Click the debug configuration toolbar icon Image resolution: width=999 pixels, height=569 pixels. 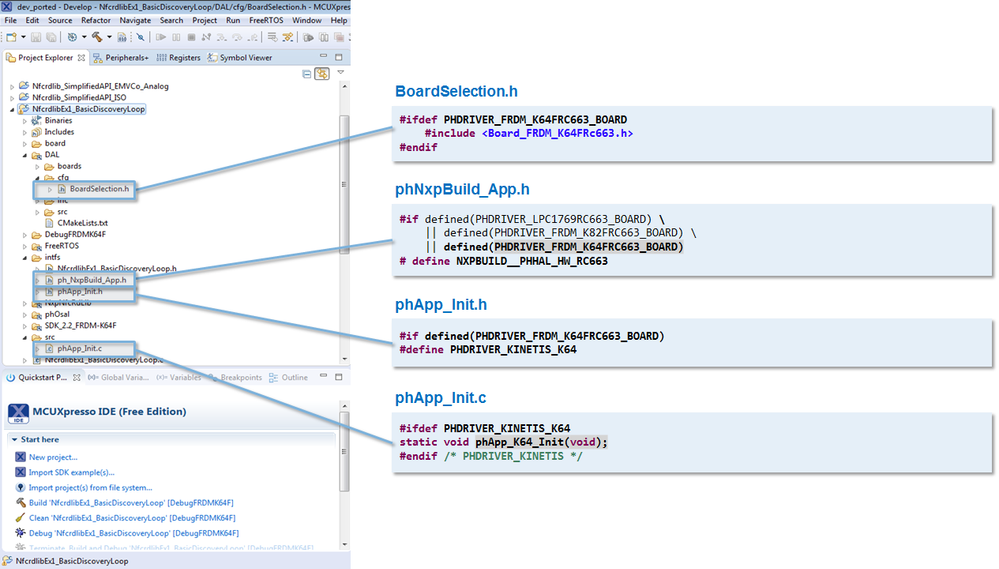[x=72, y=38]
